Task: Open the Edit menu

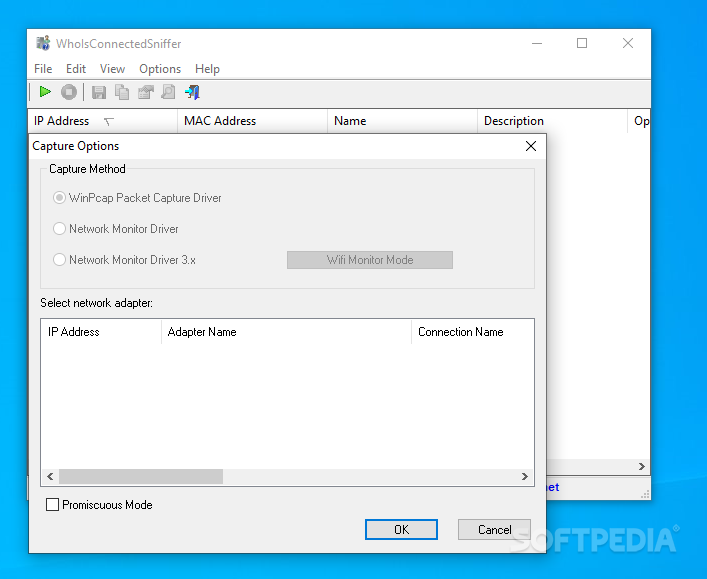Action: 76,69
